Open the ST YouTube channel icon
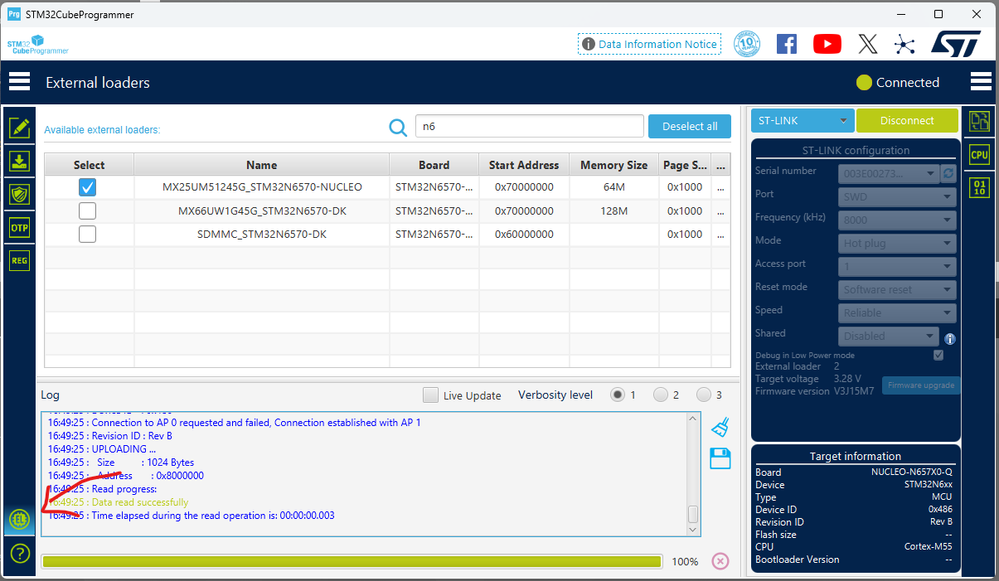This screenshot has height=581, width=999. click(827, 44)
